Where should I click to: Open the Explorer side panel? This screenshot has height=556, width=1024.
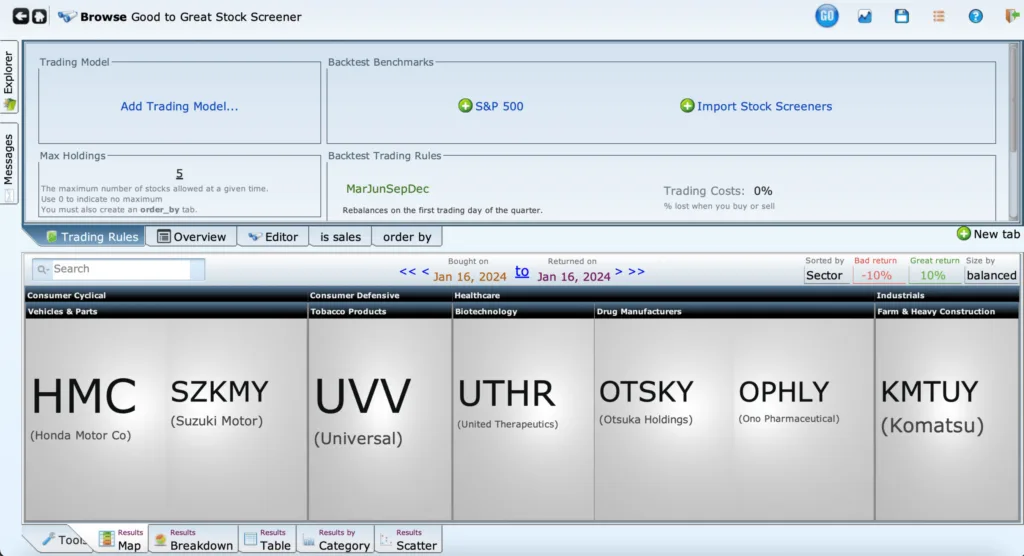point(9,78)
